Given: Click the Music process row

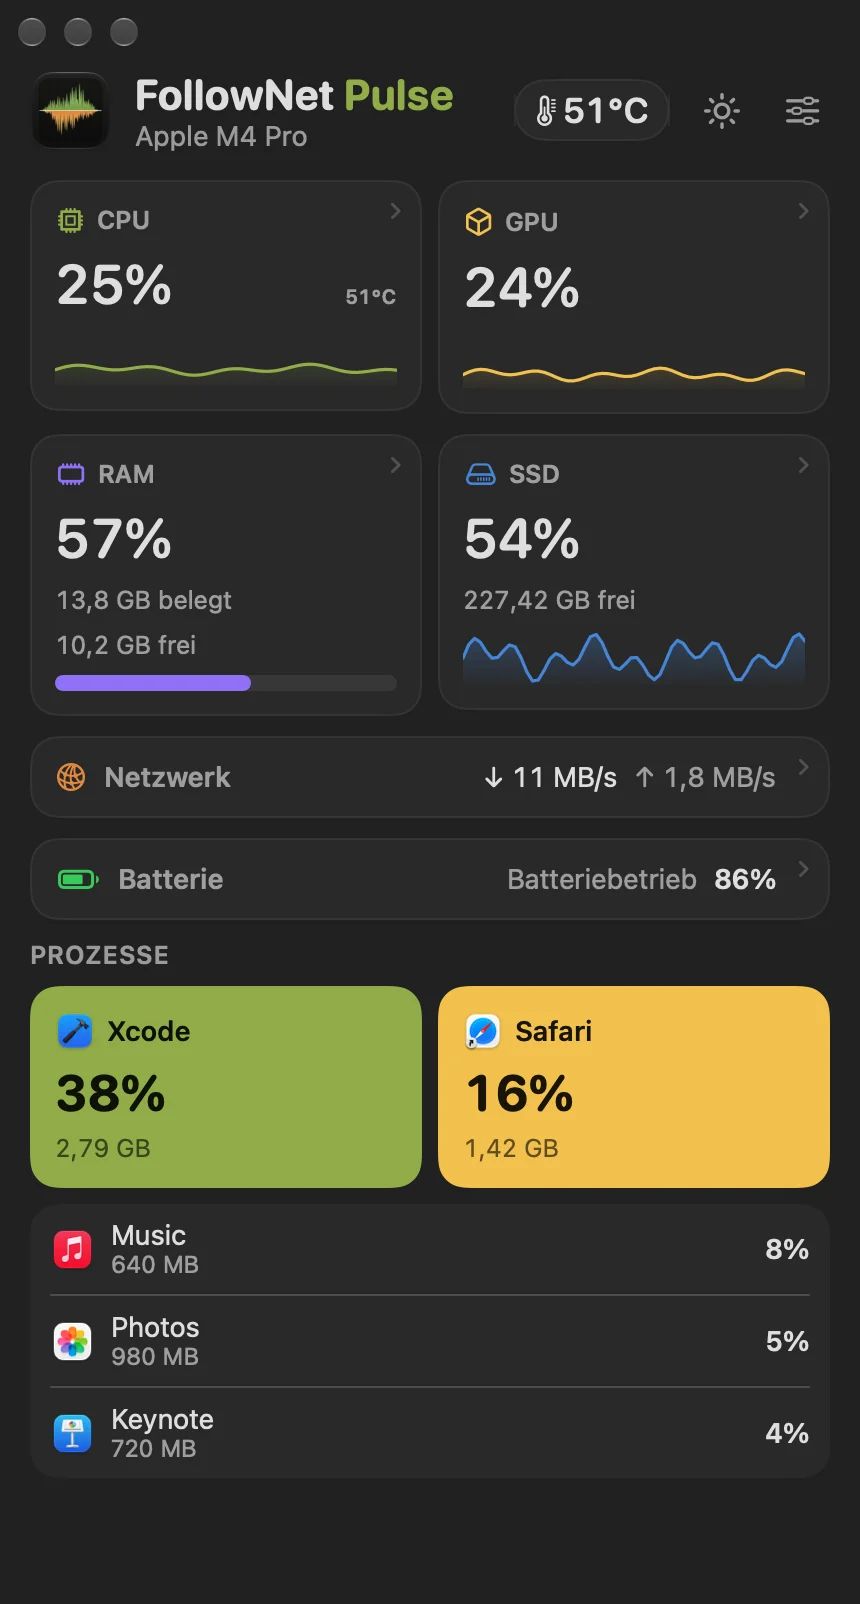Looking at the screenshot, I should click(x=430, y=1249).
